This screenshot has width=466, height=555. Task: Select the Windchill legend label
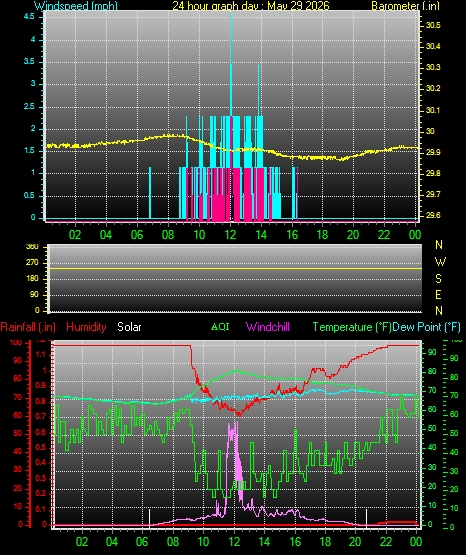click(x=268, y=327)
